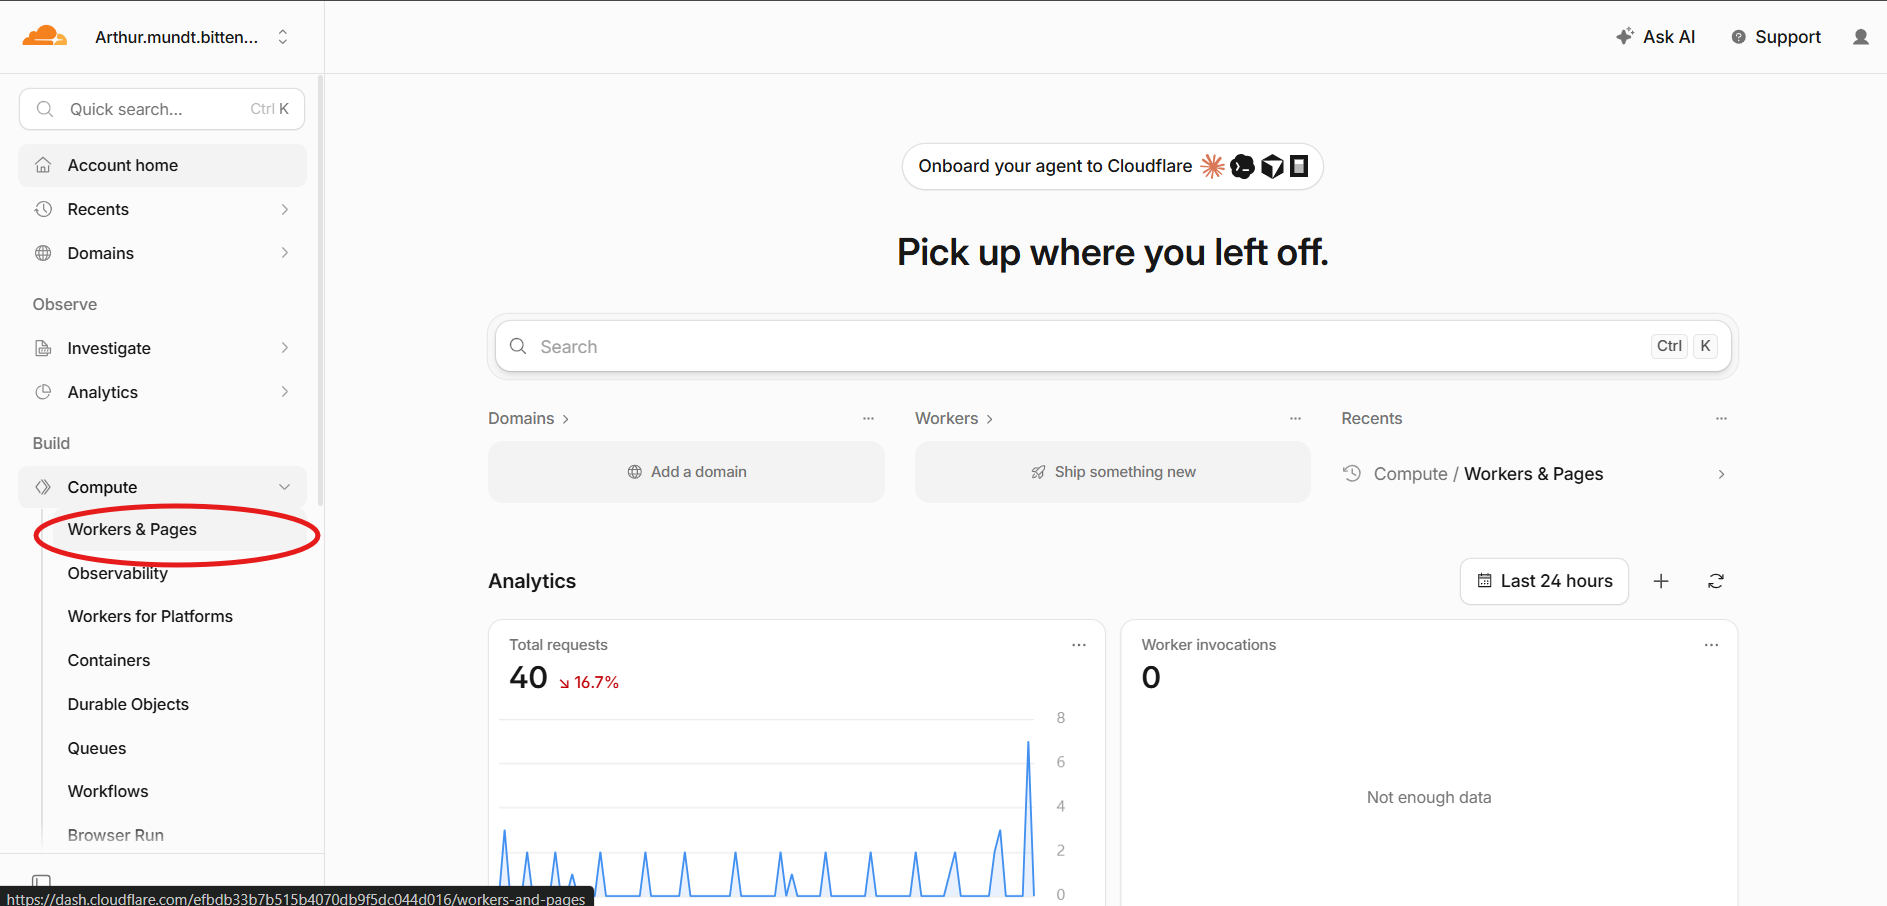Click the Domains globe icon in sidebar
This screenshot has width=1887, height=906.
click(43, 253)
